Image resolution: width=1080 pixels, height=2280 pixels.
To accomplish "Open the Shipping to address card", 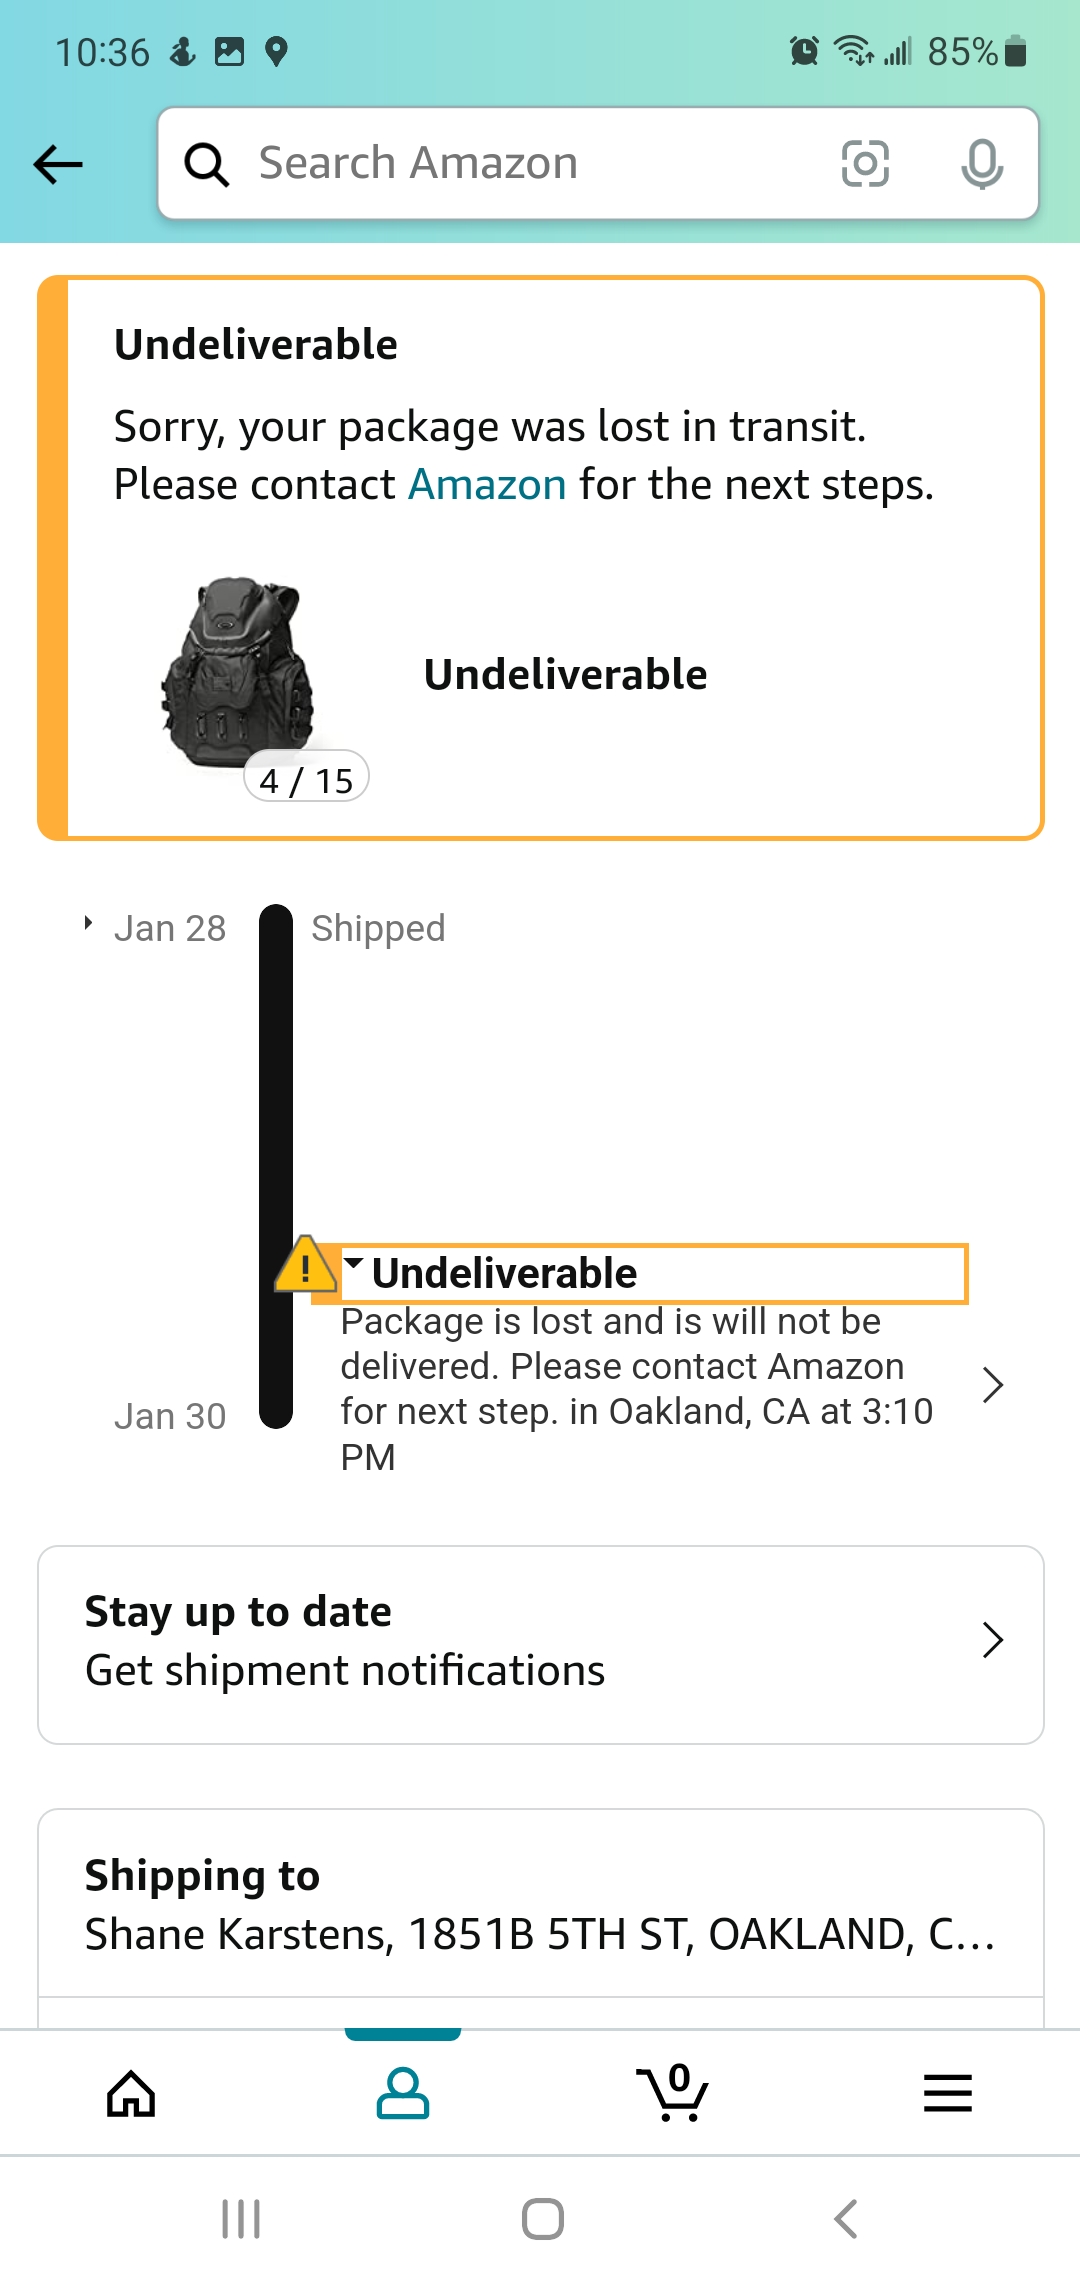I will (x=540, y=1906).
